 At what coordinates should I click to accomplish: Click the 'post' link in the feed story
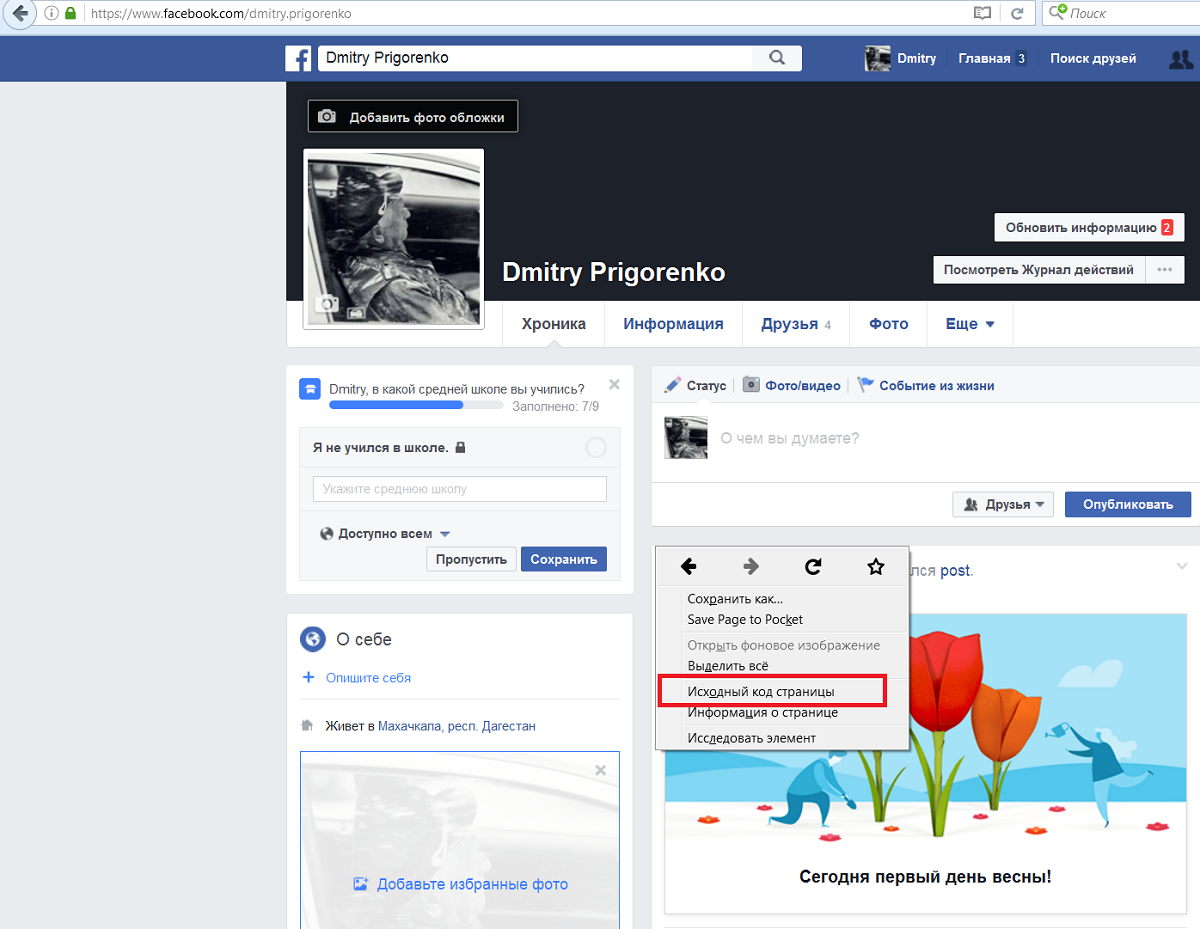[955, 571]
